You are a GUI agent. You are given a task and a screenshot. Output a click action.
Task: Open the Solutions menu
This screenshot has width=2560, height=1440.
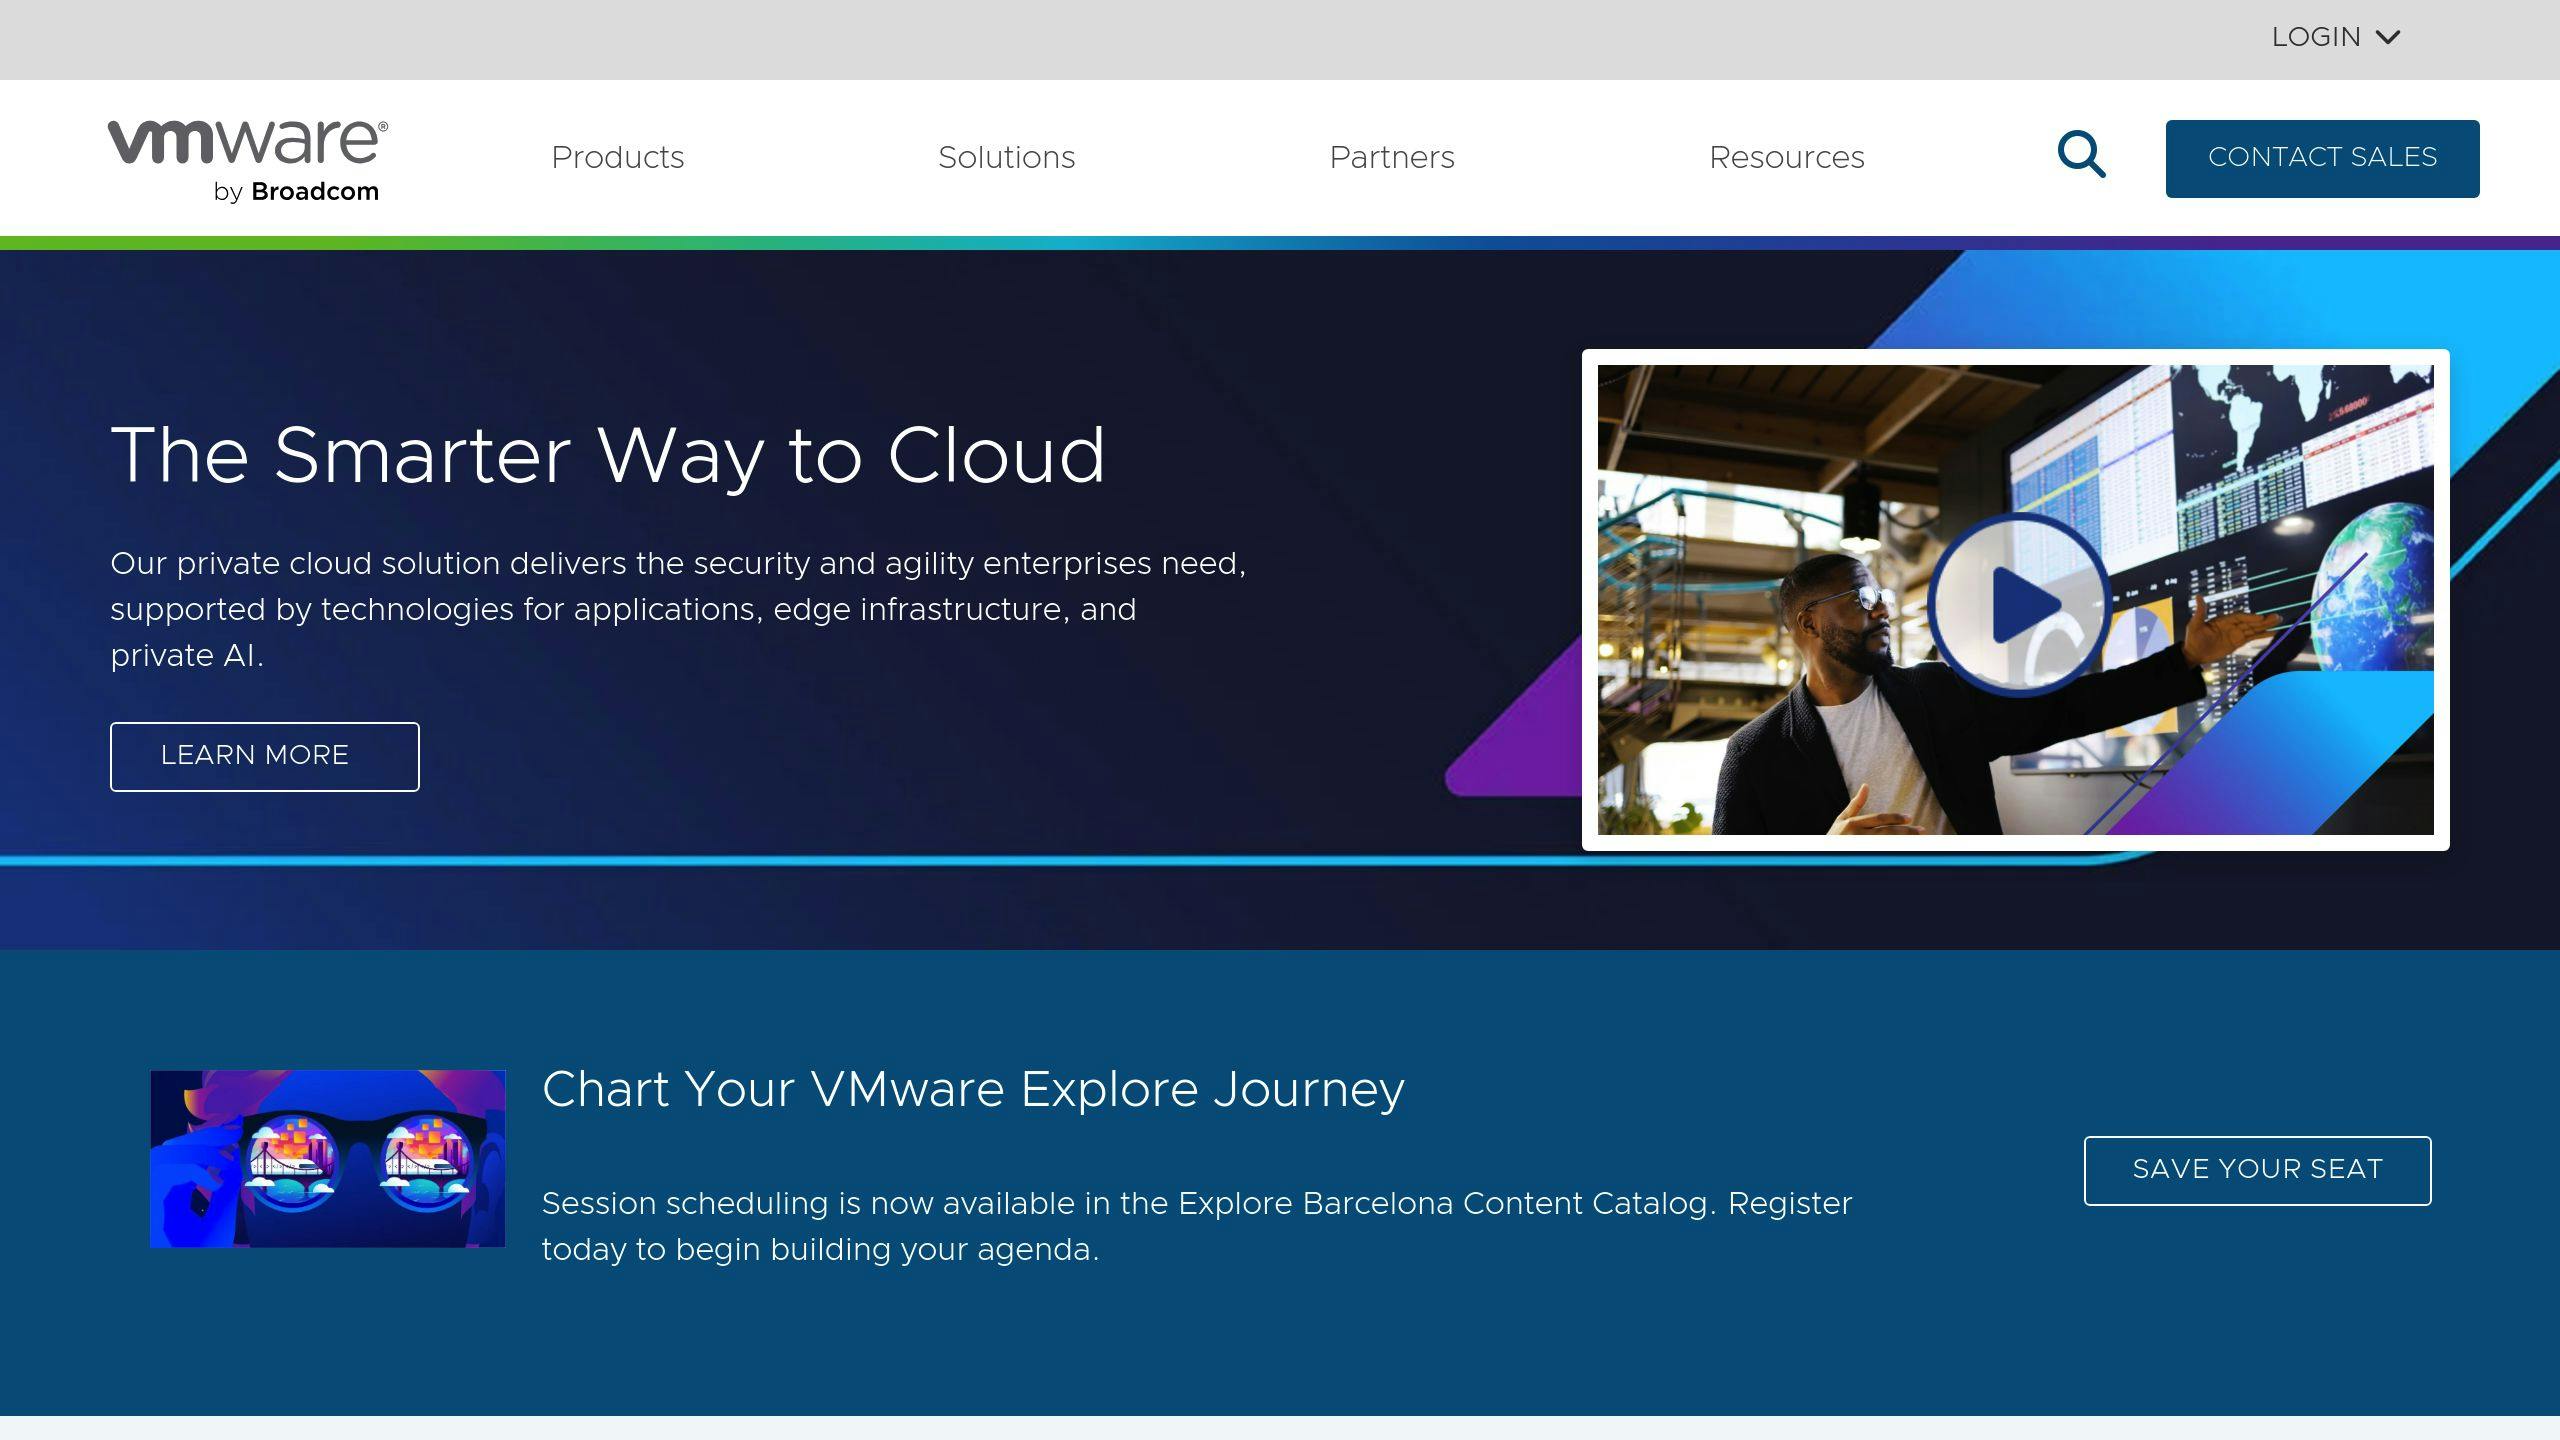pyautogui.click(x=1006, y=158)
